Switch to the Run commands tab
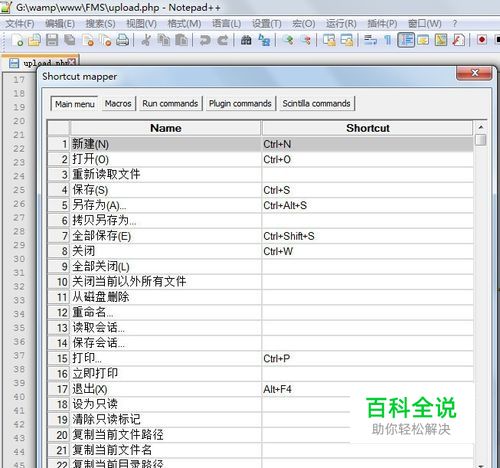 tap(170, 104)
